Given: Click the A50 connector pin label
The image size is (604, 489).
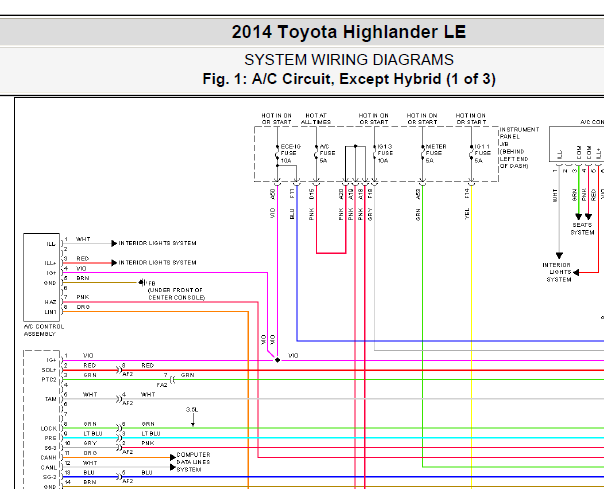Looking at the screenshot, I should 273,193.
